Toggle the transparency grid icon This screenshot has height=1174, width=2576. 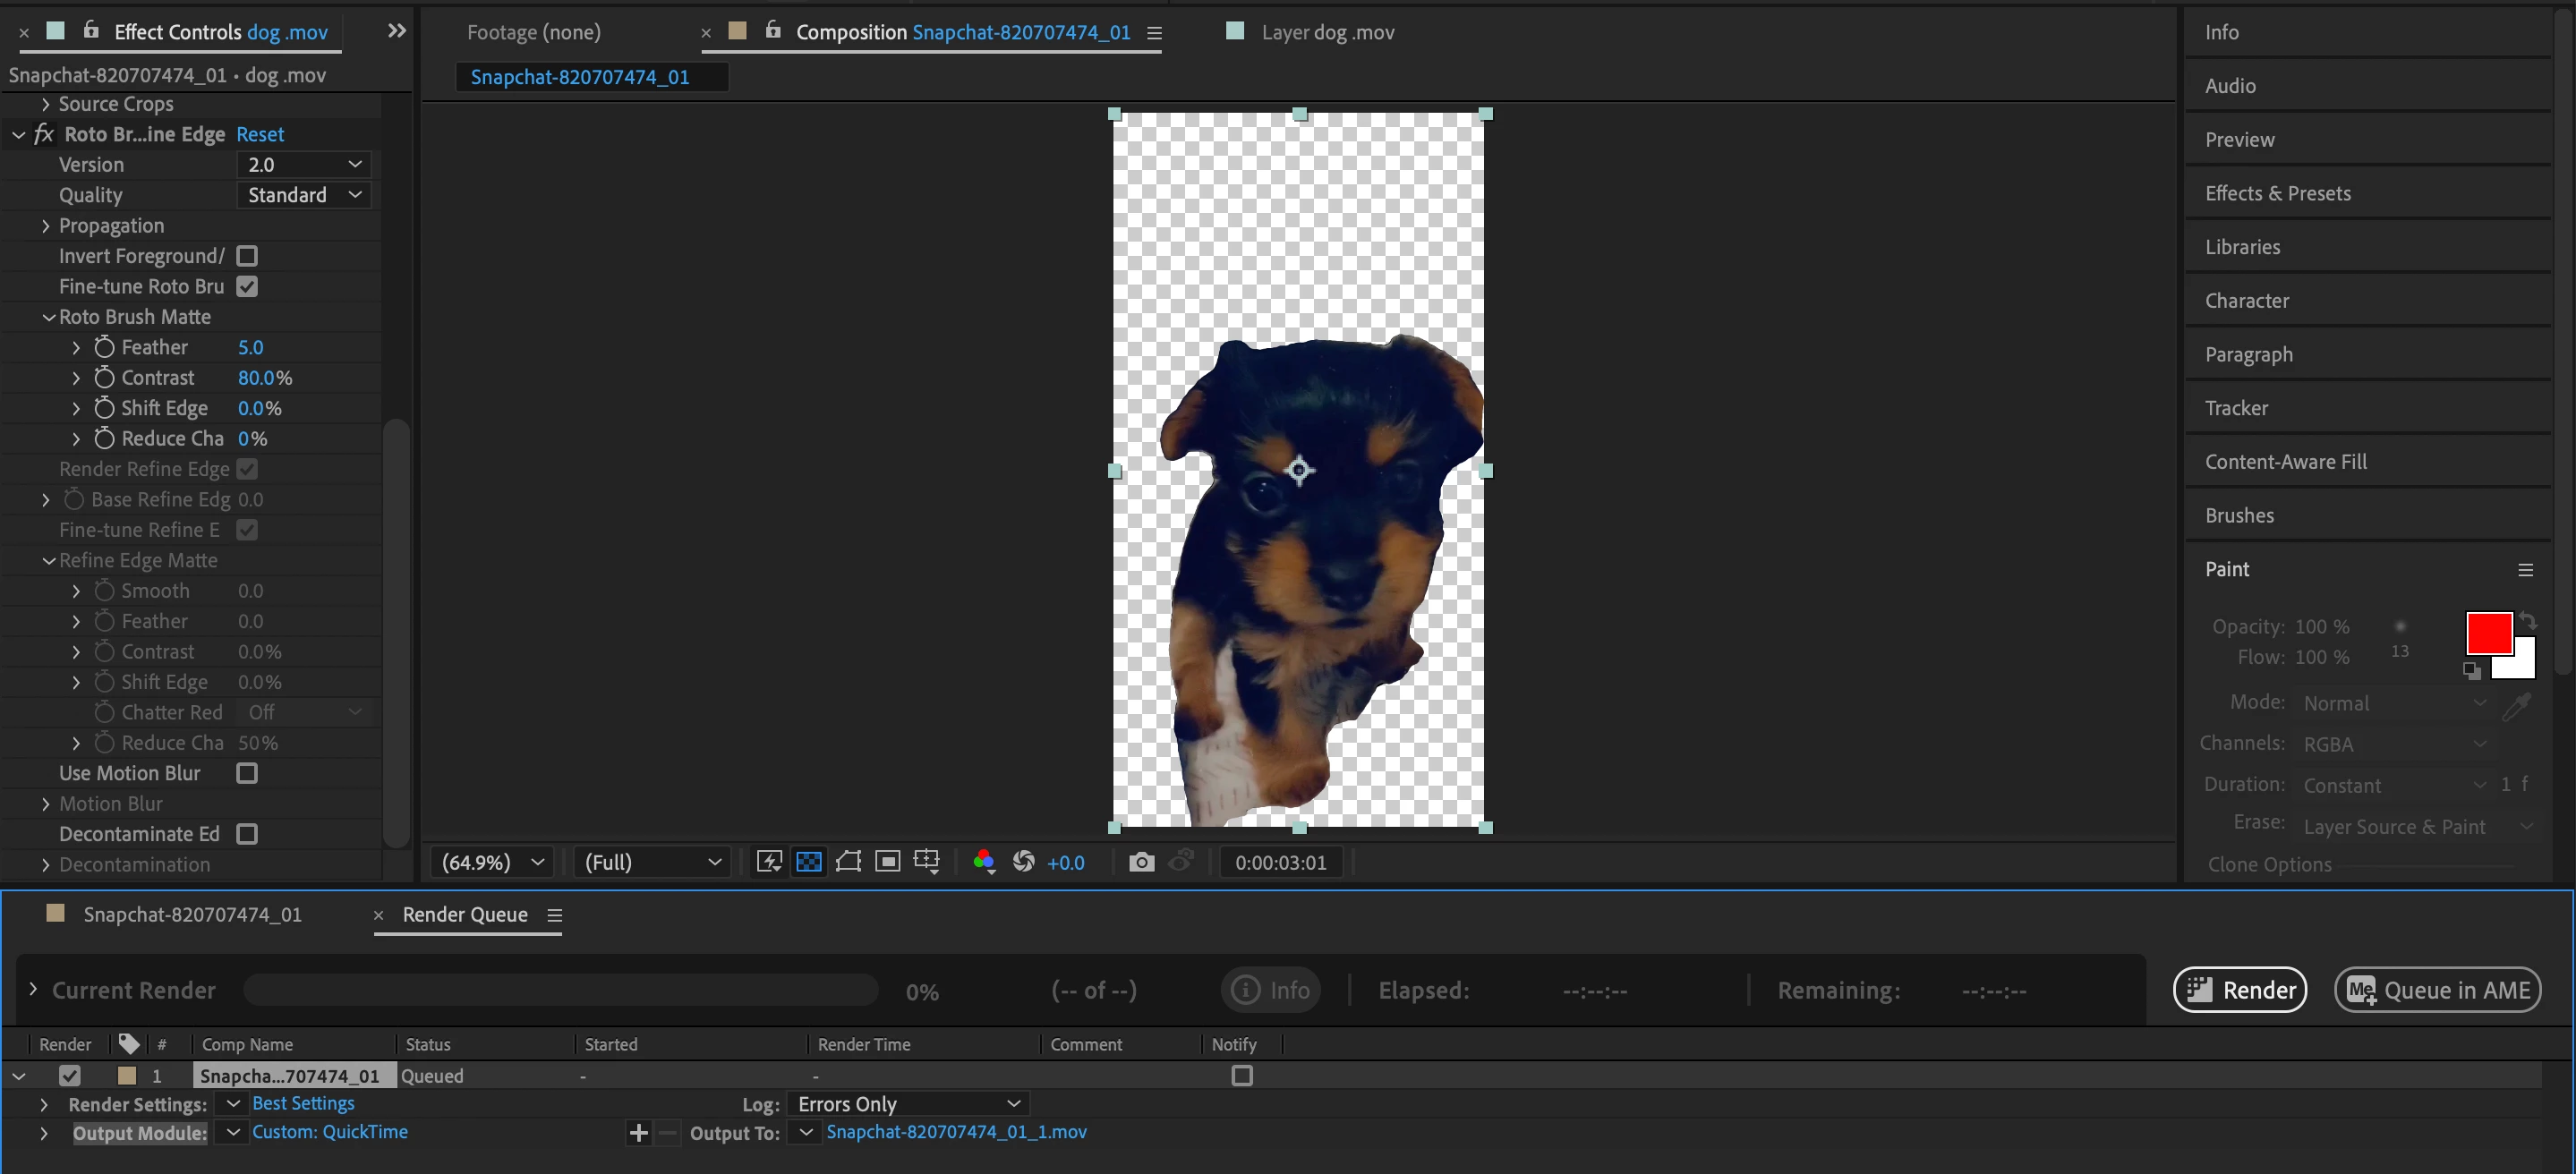808,862
